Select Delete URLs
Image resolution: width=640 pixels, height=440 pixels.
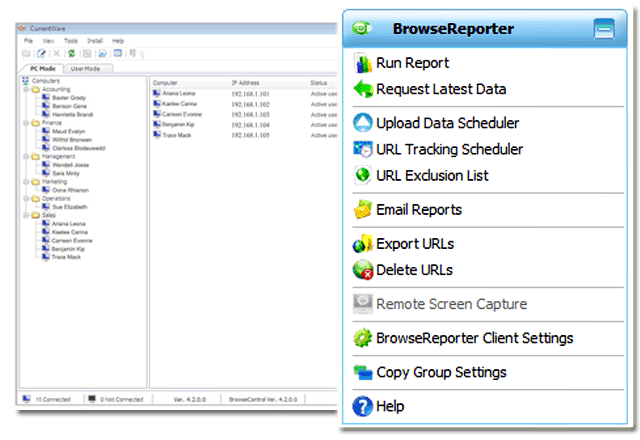[403, 270]
